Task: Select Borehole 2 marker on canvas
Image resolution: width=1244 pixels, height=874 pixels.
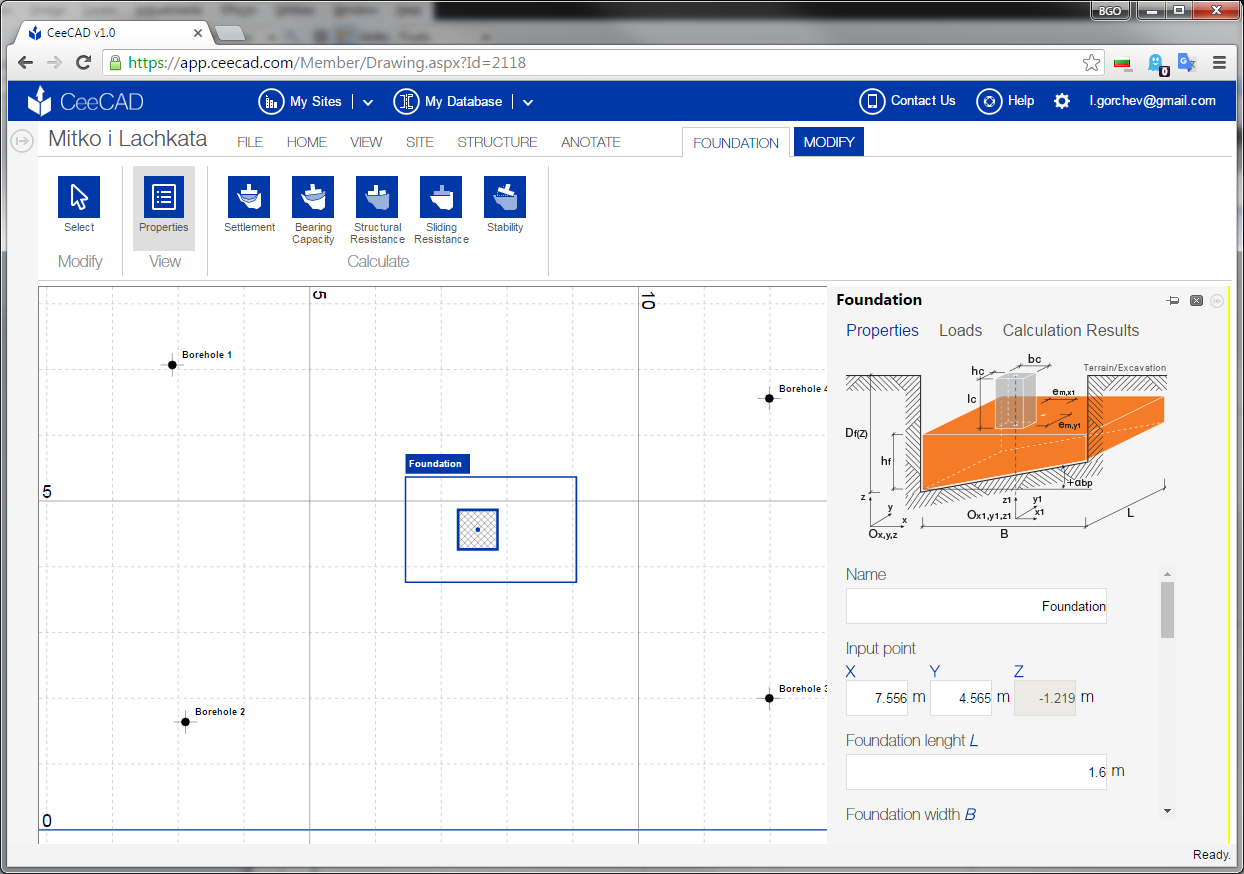Action: (x=185, y=722)
